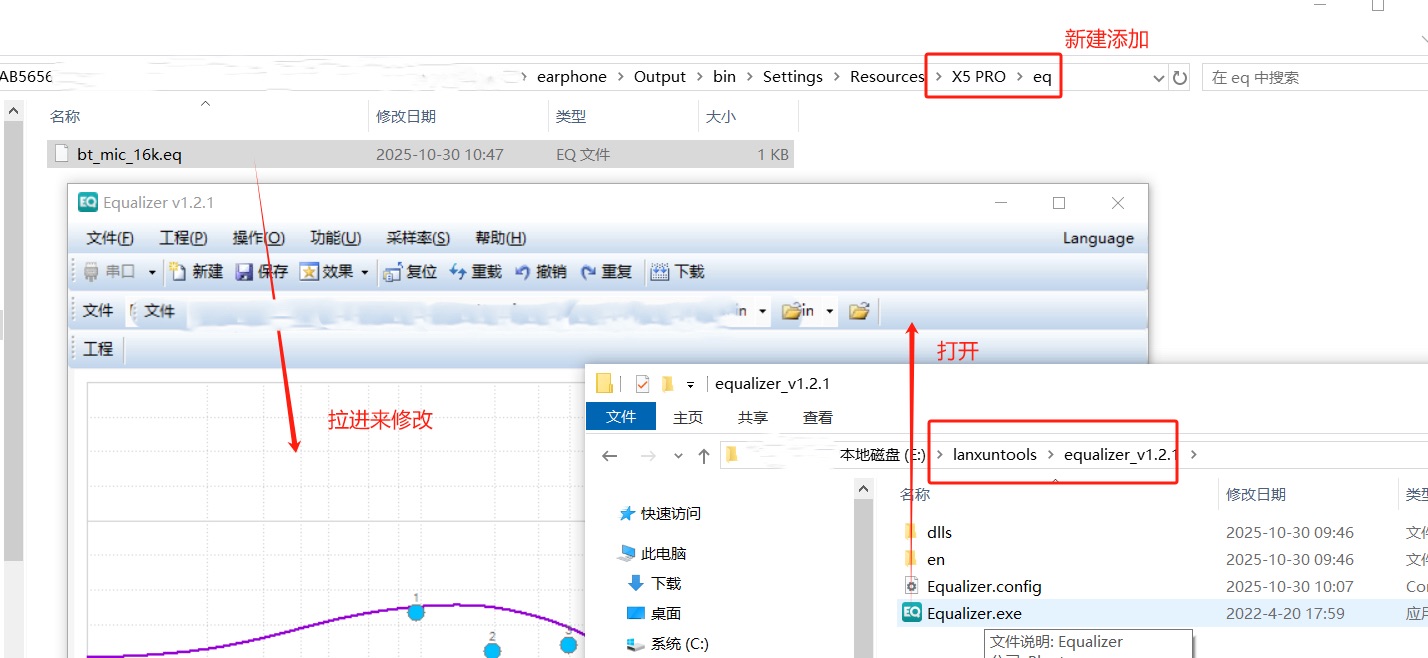Select 桌面 in Explorer navigation pane
The height and width of the screenshot is (658, 1428).
coord(654,613)
